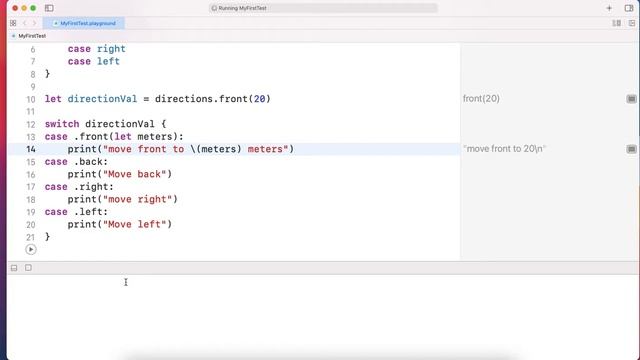Click the 'switch' keyword on line 12
Image resolution: width=640 pixels, height=360 pixels.
[x=62, y=124]
